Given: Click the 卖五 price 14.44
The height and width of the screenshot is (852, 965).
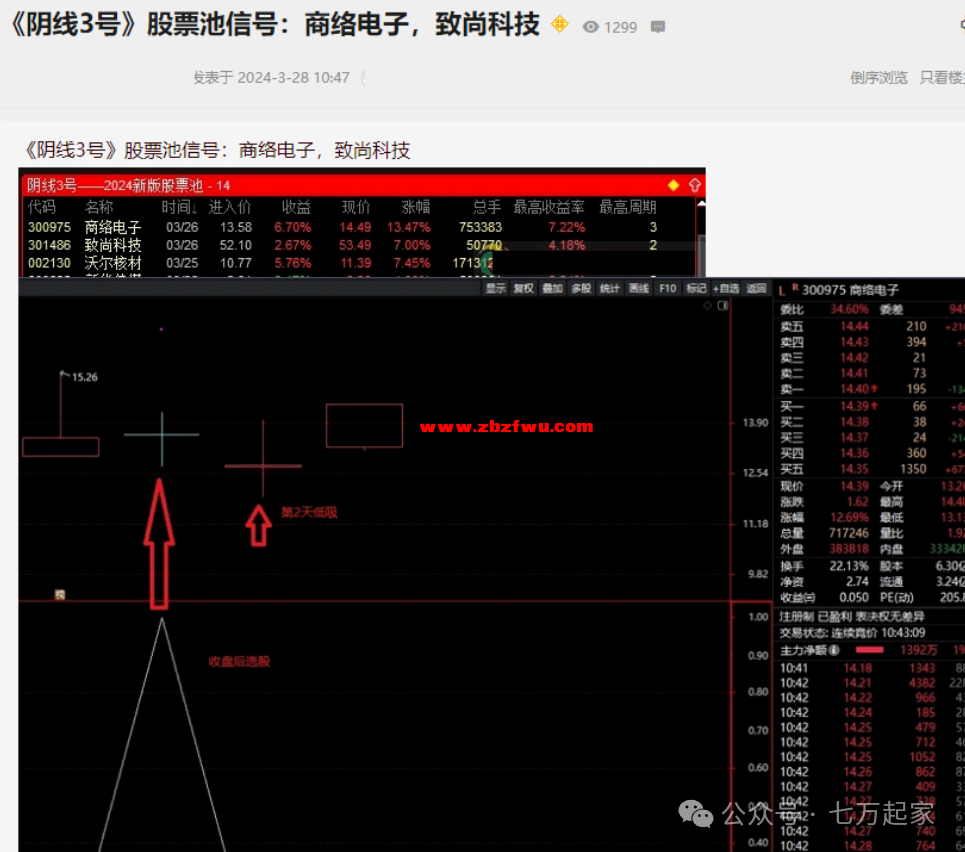Looking at the screenshot, I should point(855,326).
